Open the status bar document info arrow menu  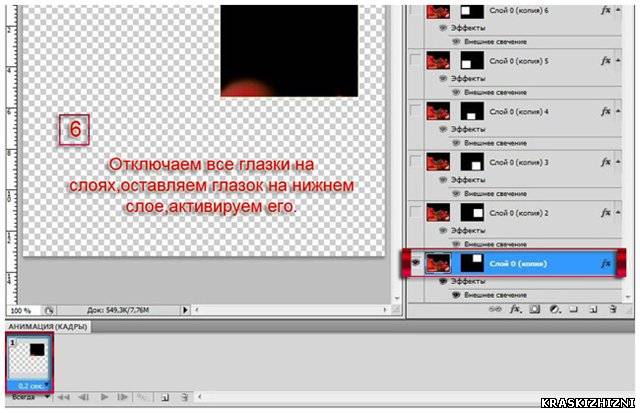click(185, 310)
